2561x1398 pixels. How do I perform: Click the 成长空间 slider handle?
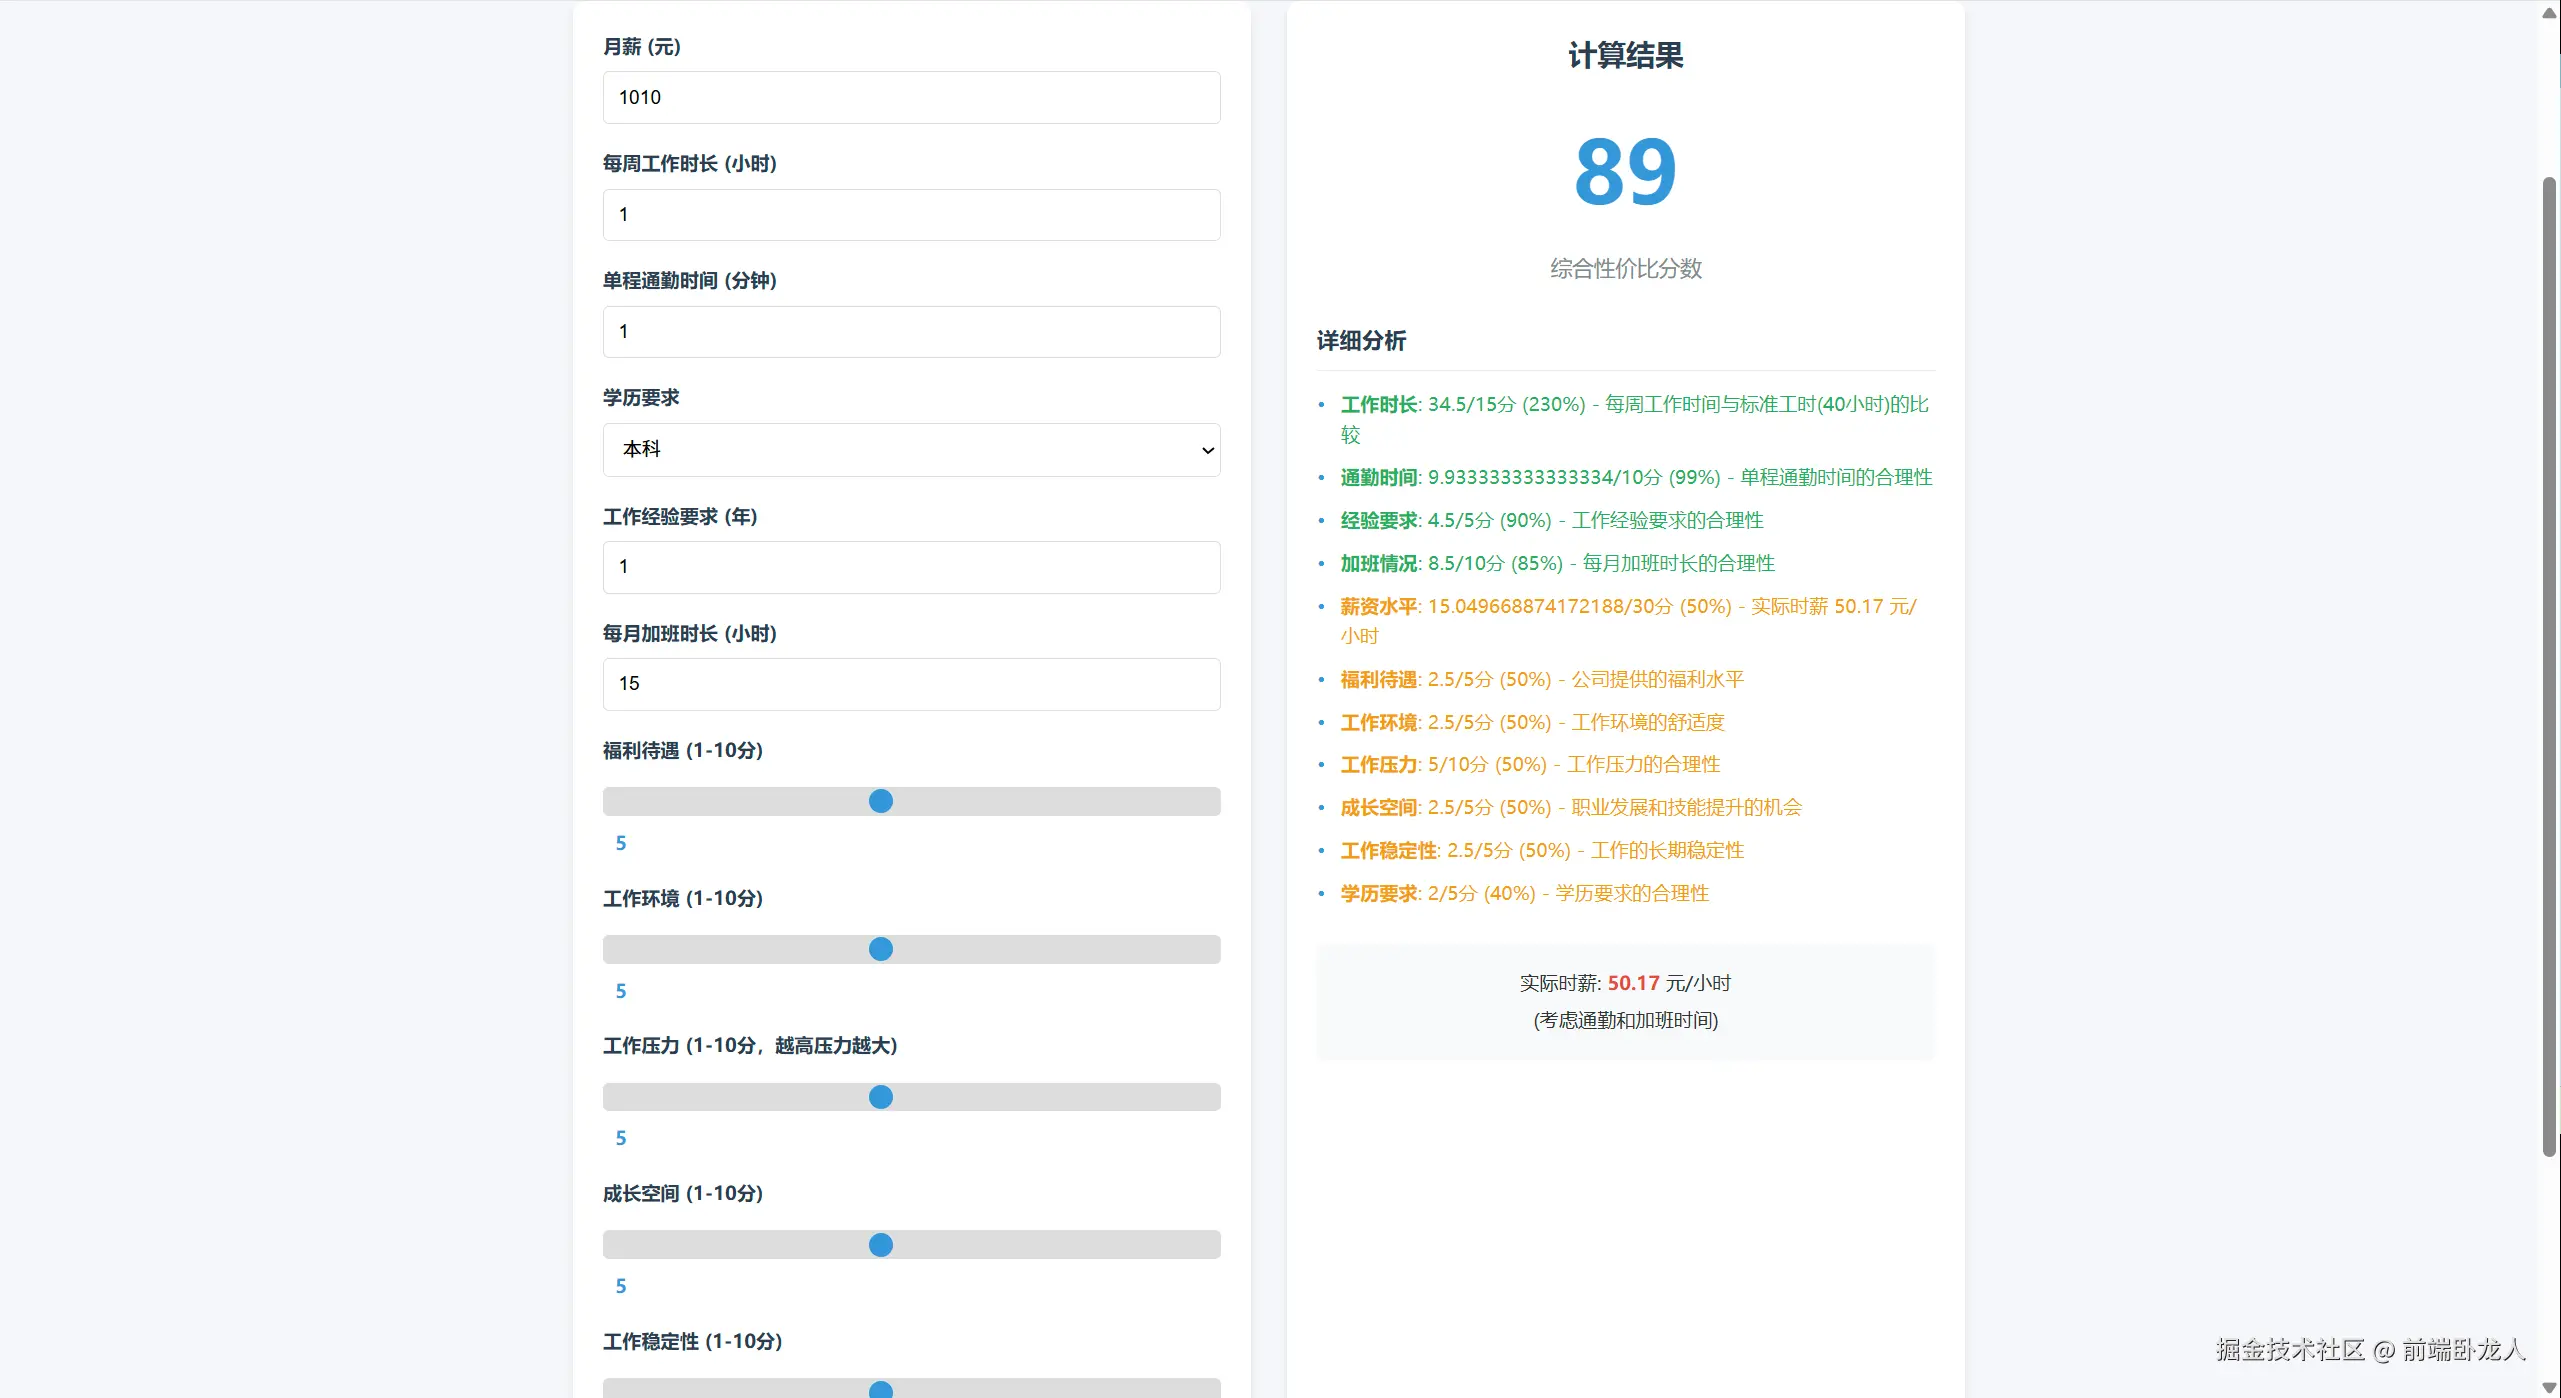(880, 1244)
